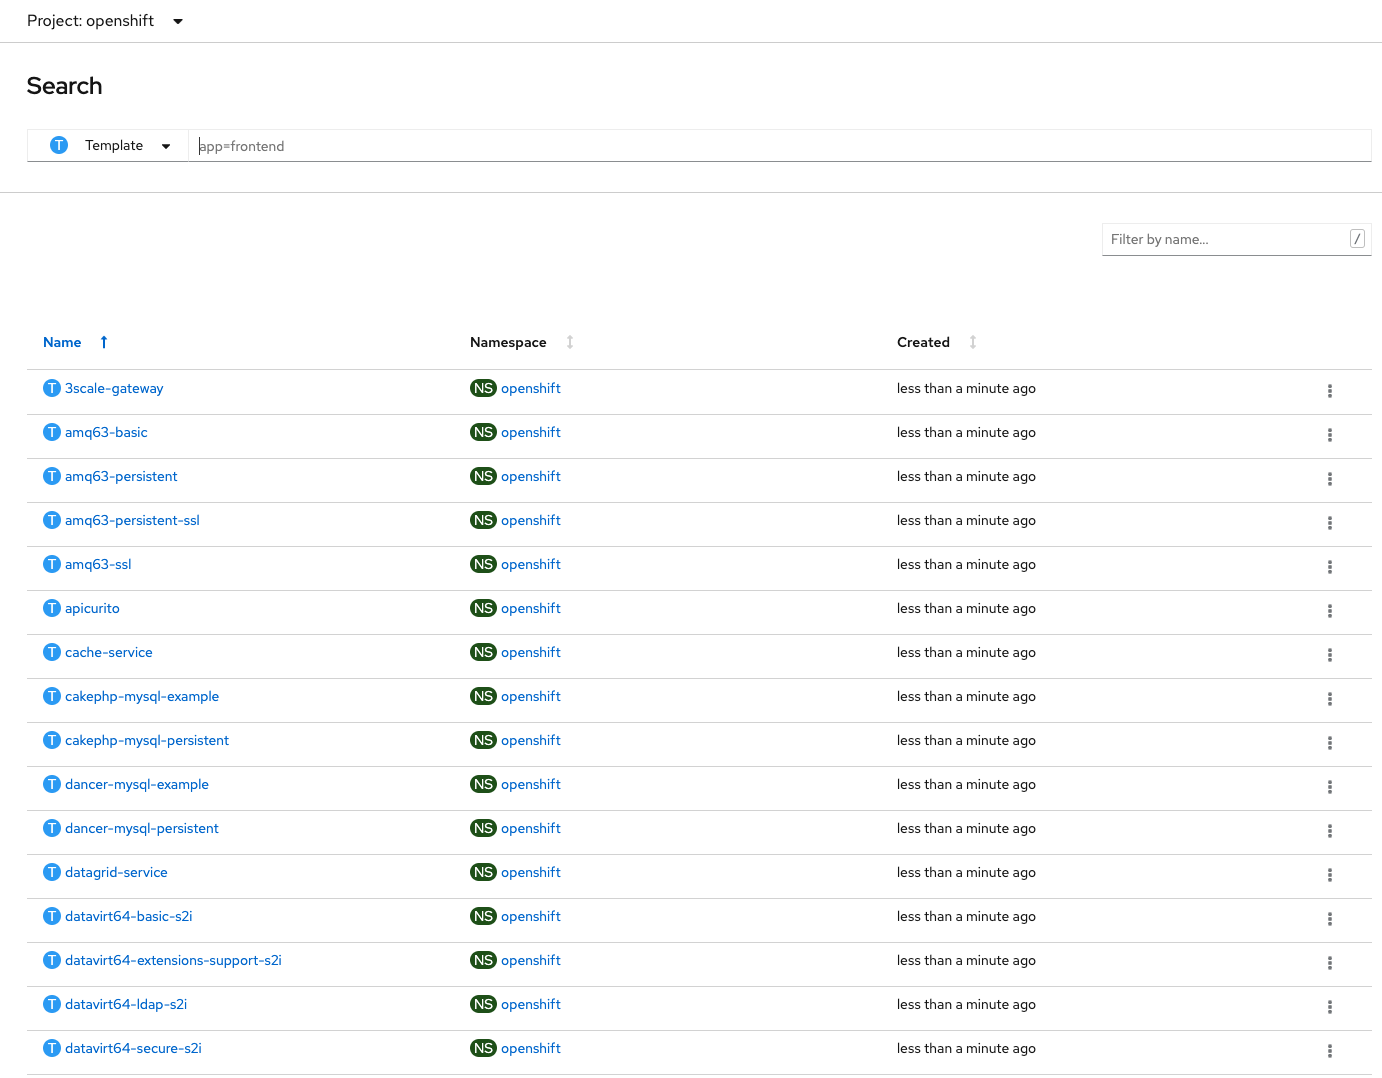Open kebab menu for cache-service row
The width and height of the screenshot is (1382, 1078).
[1329, 655]
